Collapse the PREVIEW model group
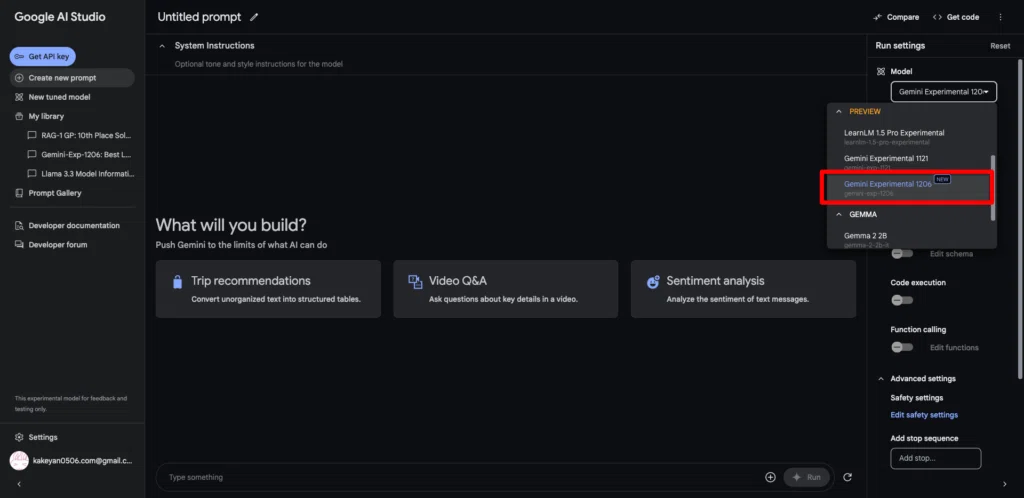This screenshot has height=498, width=1024. (x=839, y=112)
